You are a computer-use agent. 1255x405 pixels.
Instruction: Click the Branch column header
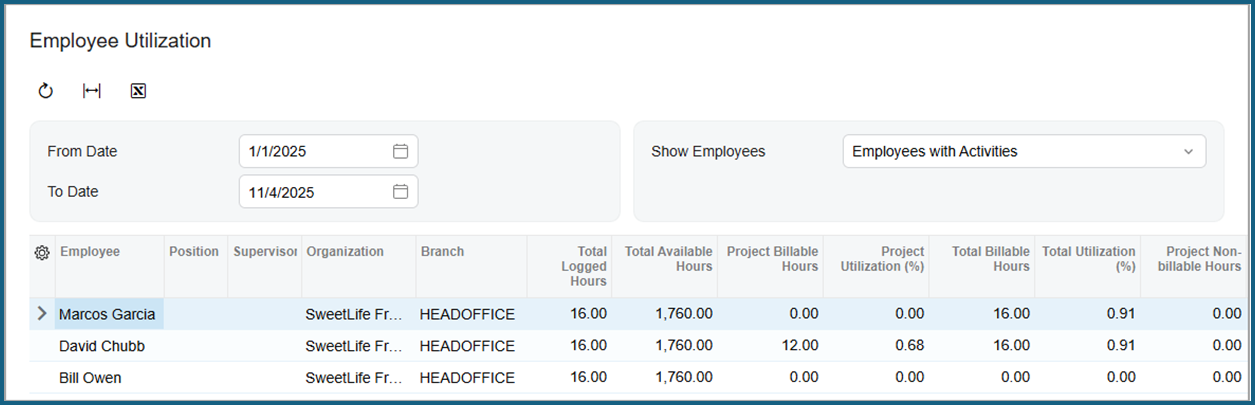[x=443, y=252]
